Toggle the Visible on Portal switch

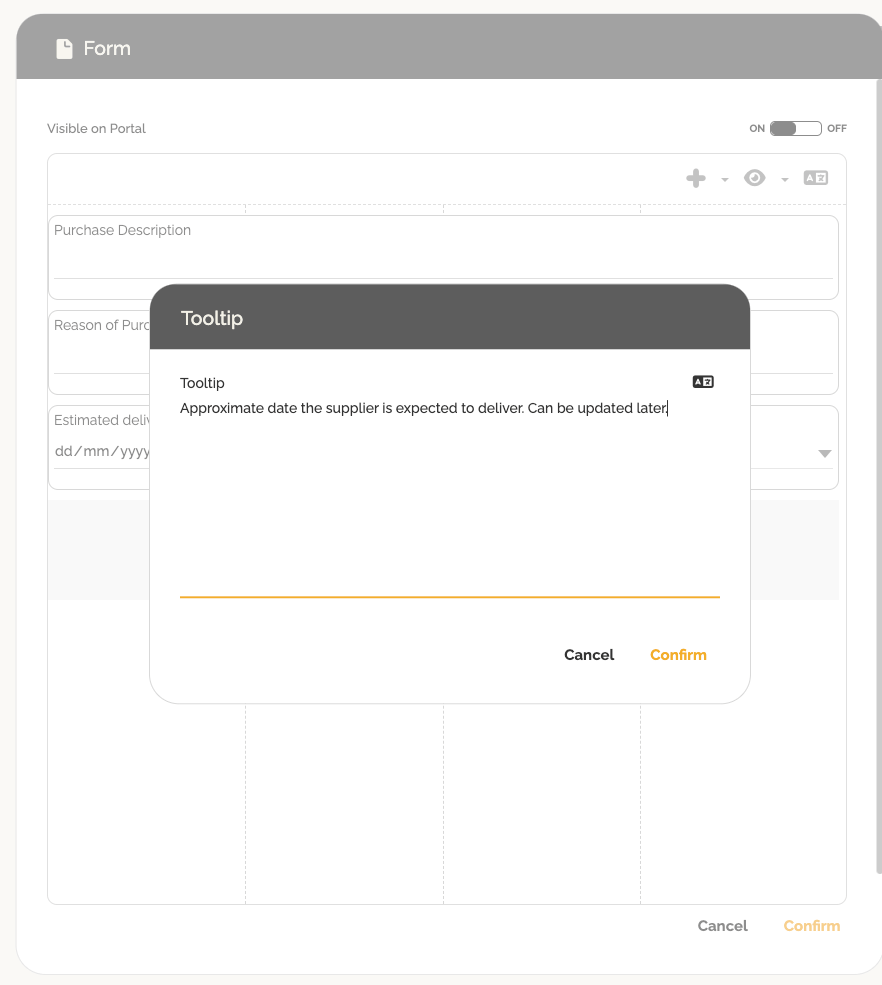point(795,129)
